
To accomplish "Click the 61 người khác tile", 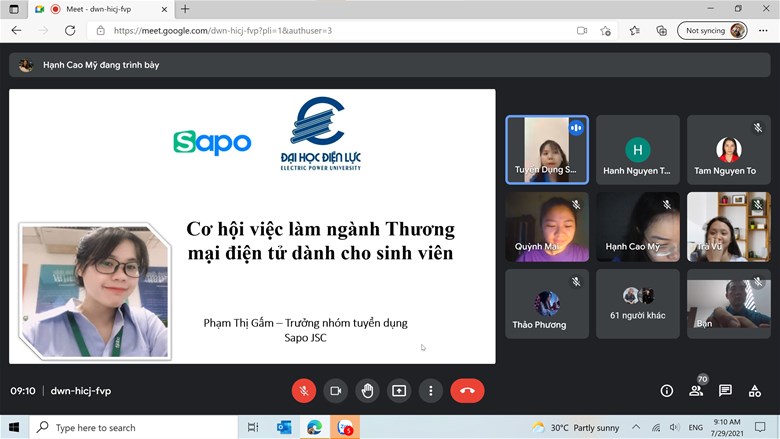I will pos(637,303).
